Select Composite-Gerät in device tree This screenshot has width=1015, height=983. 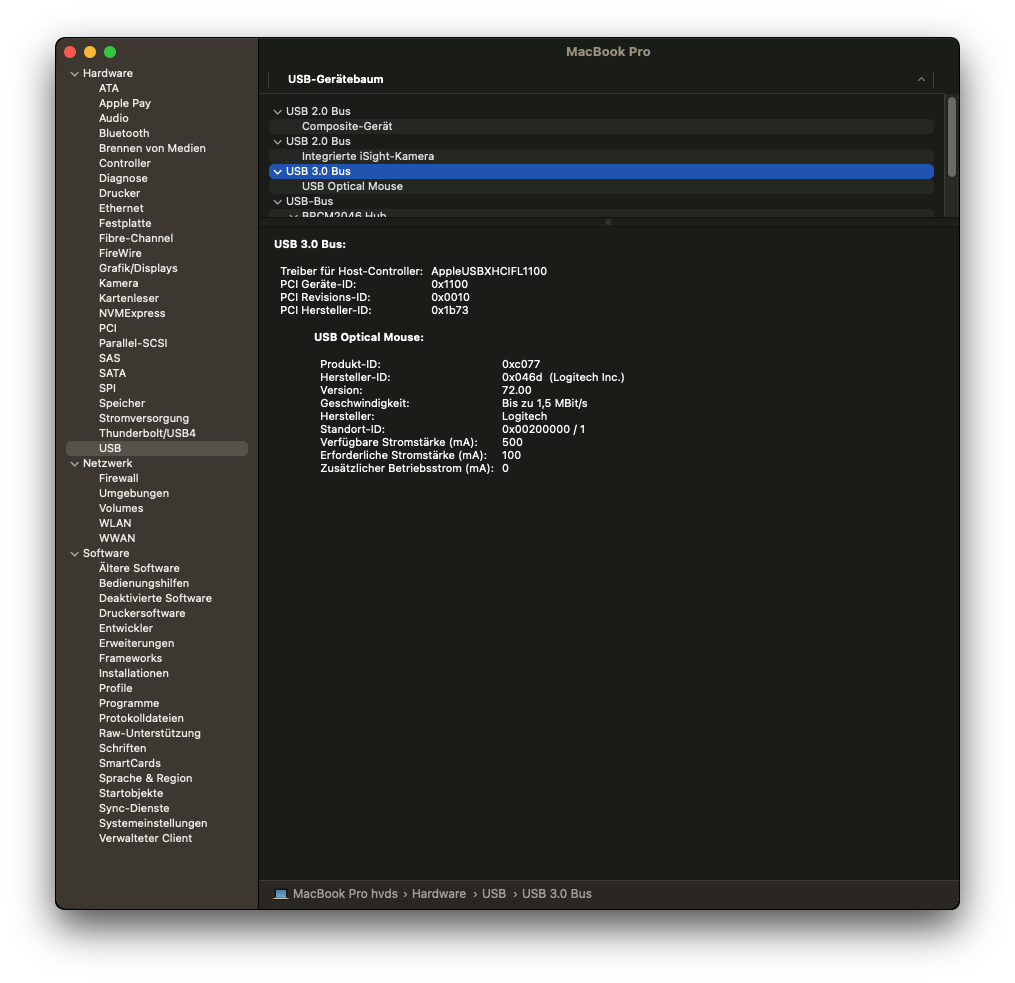click(601, 126)
